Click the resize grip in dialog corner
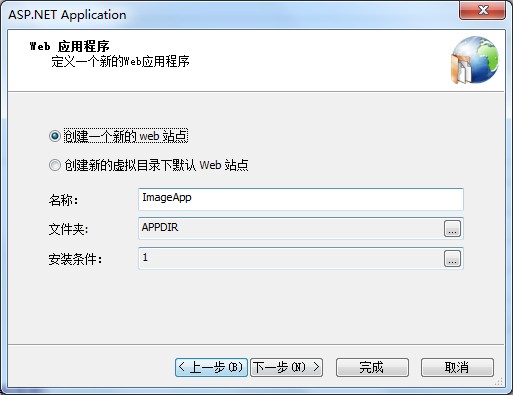 pos(499,381)
